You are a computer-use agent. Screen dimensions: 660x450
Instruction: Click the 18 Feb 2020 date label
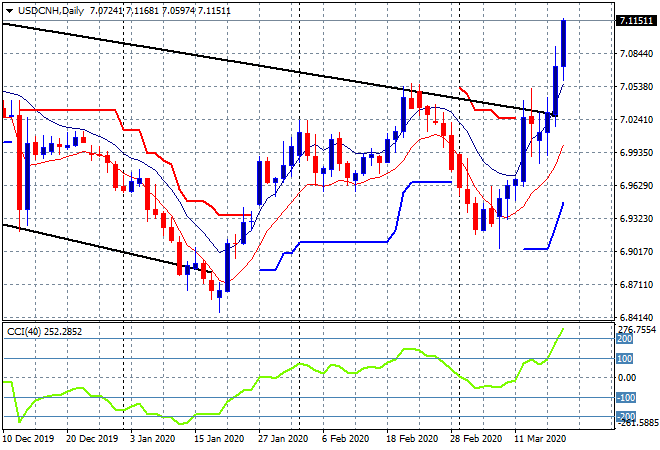[x=412, y=439]
